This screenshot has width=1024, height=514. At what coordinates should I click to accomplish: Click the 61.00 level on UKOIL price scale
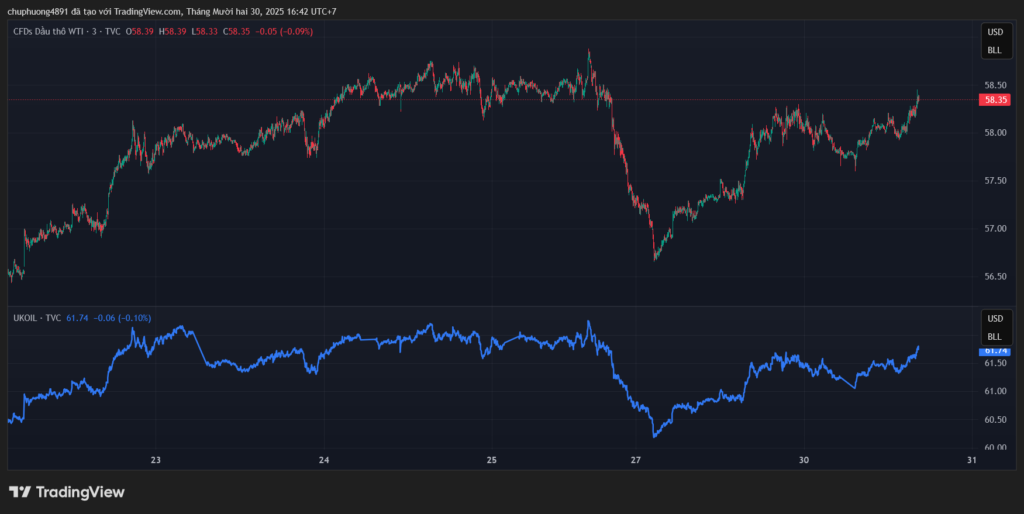[995, 392]
